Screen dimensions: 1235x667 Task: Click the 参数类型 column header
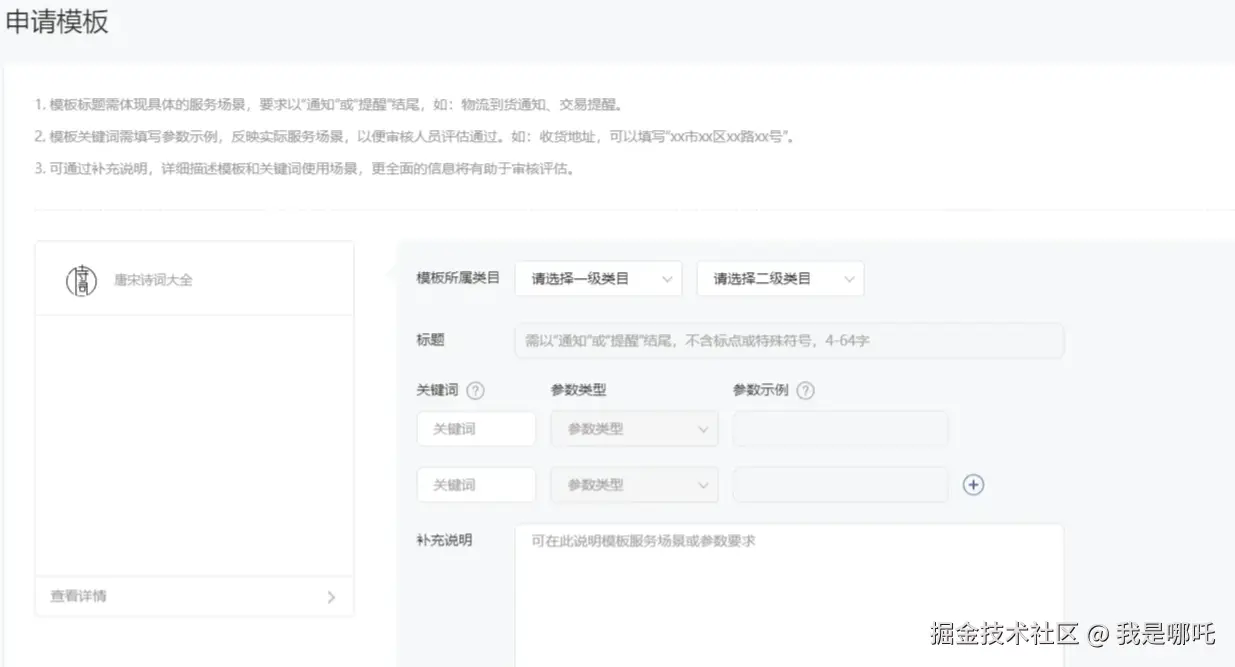(578, 390)
